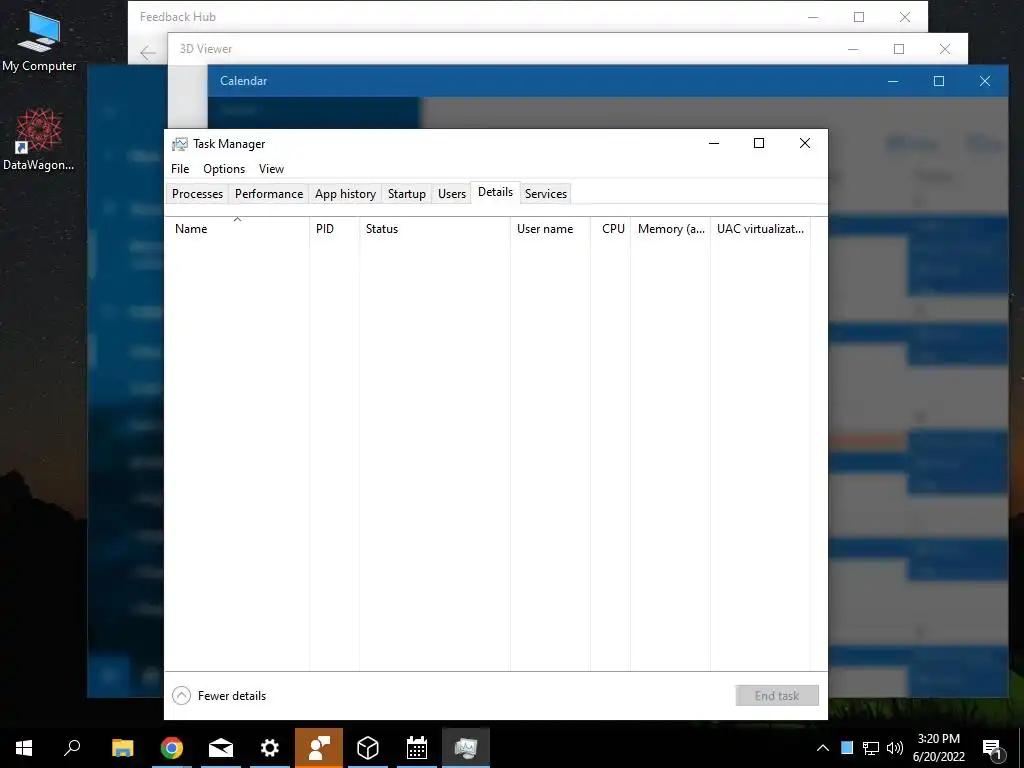Image resolution: width=1024 pixels, height=768 pixels.
Task: Open taskbar search magnifier
Action: pyautogui.click(x=72, y=748)
